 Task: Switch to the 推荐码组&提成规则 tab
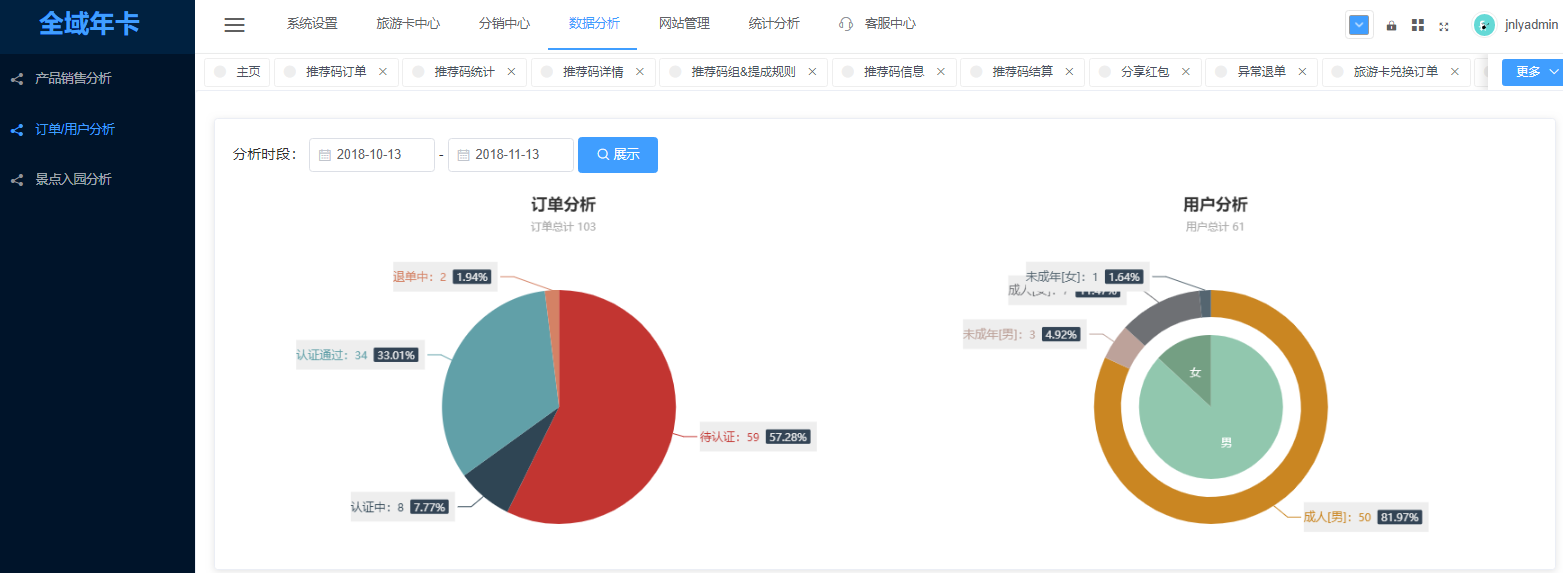pyautogui.click(x=743, y=72)
